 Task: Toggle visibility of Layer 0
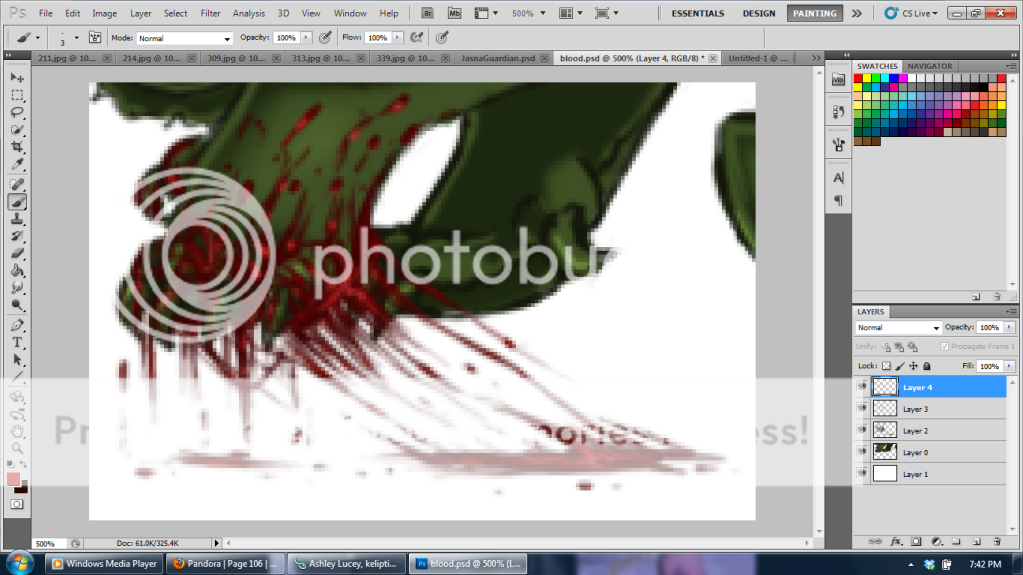(862, 452)
